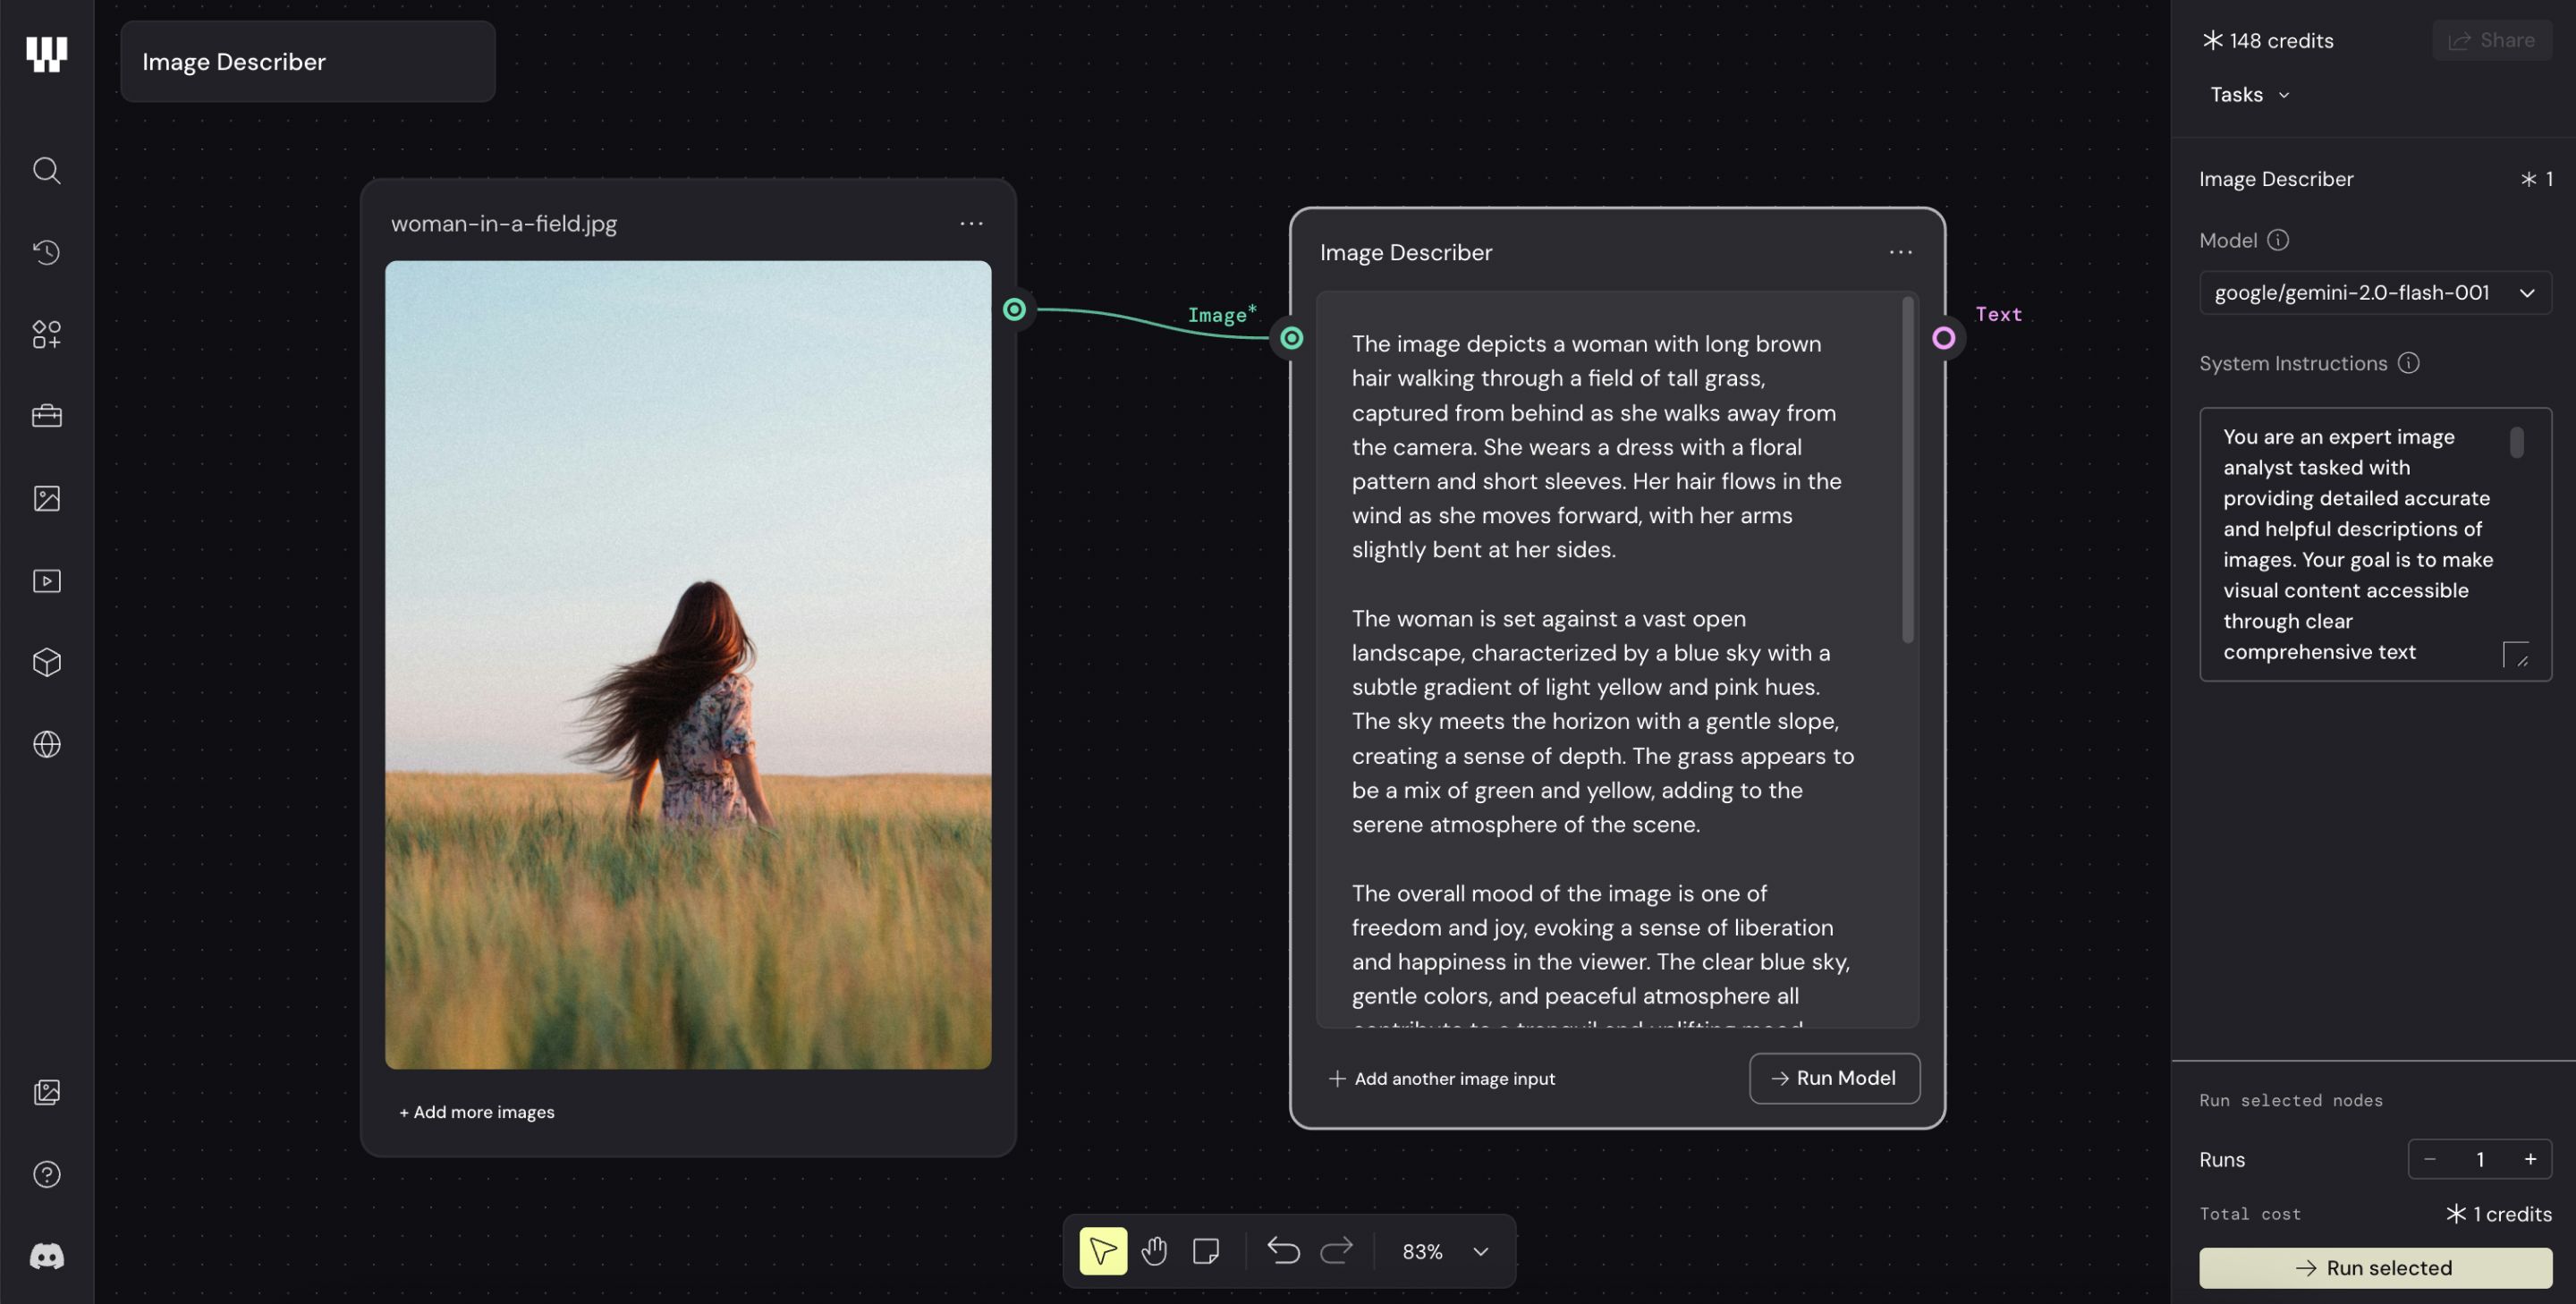Viewport: 2576px width, 1304px height.
Task: Open the google/gemini-2.0-flash-001 model dropdown
Action: 2375,293
